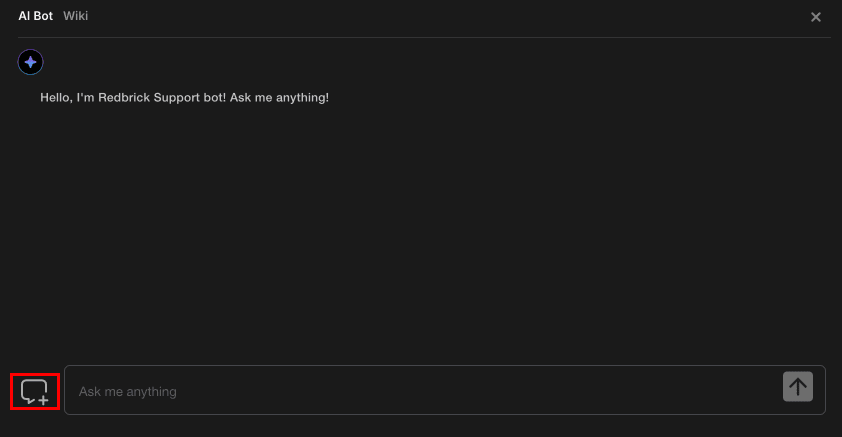
Task: Click the bot greeting message text
Action: coord(184,98)
